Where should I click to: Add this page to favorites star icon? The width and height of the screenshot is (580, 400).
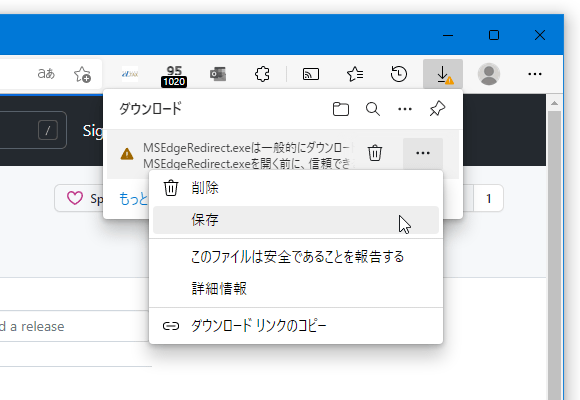82,74
